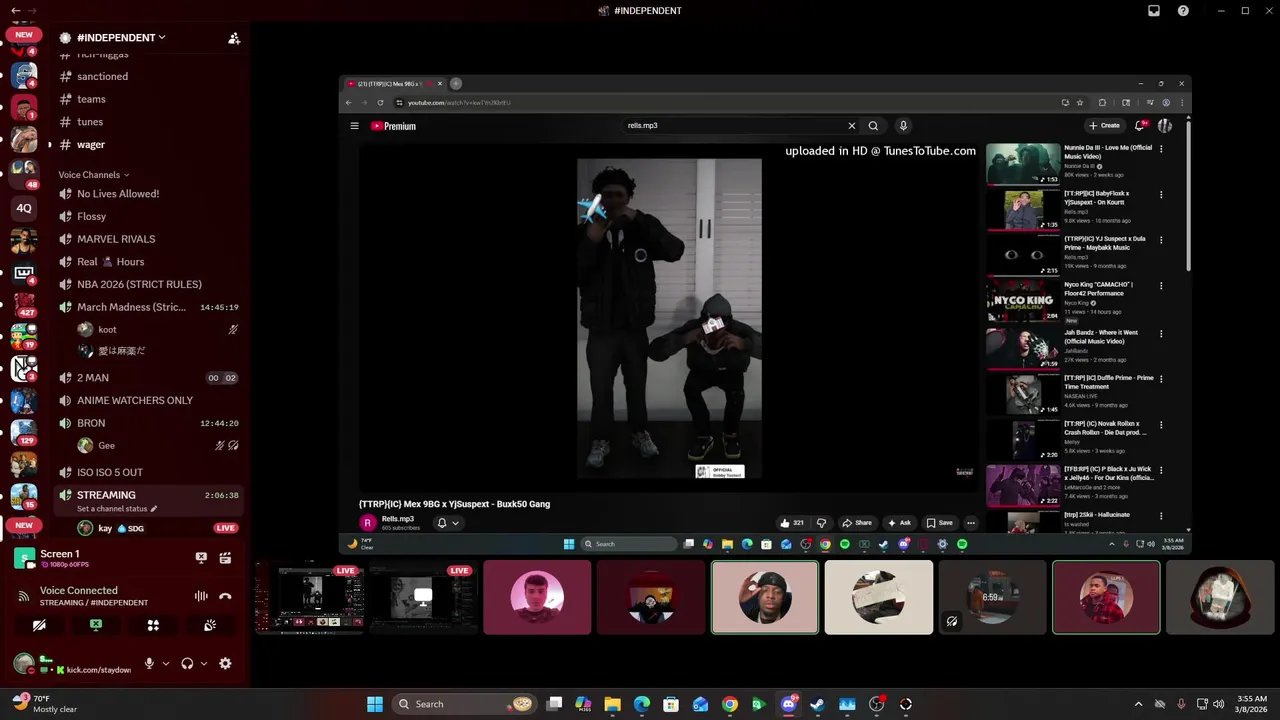Open Discord help question mark icon
This screenshot has height=720, width=1280.
click(1183, 10)
